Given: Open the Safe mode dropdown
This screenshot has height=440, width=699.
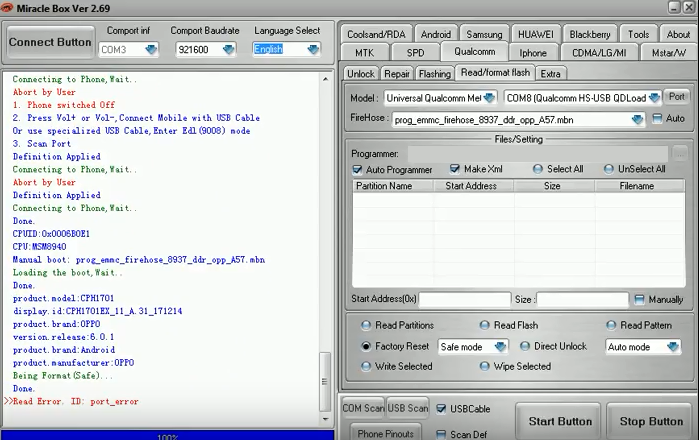Looking at the screenshot, I should click(x=500, y=346).
